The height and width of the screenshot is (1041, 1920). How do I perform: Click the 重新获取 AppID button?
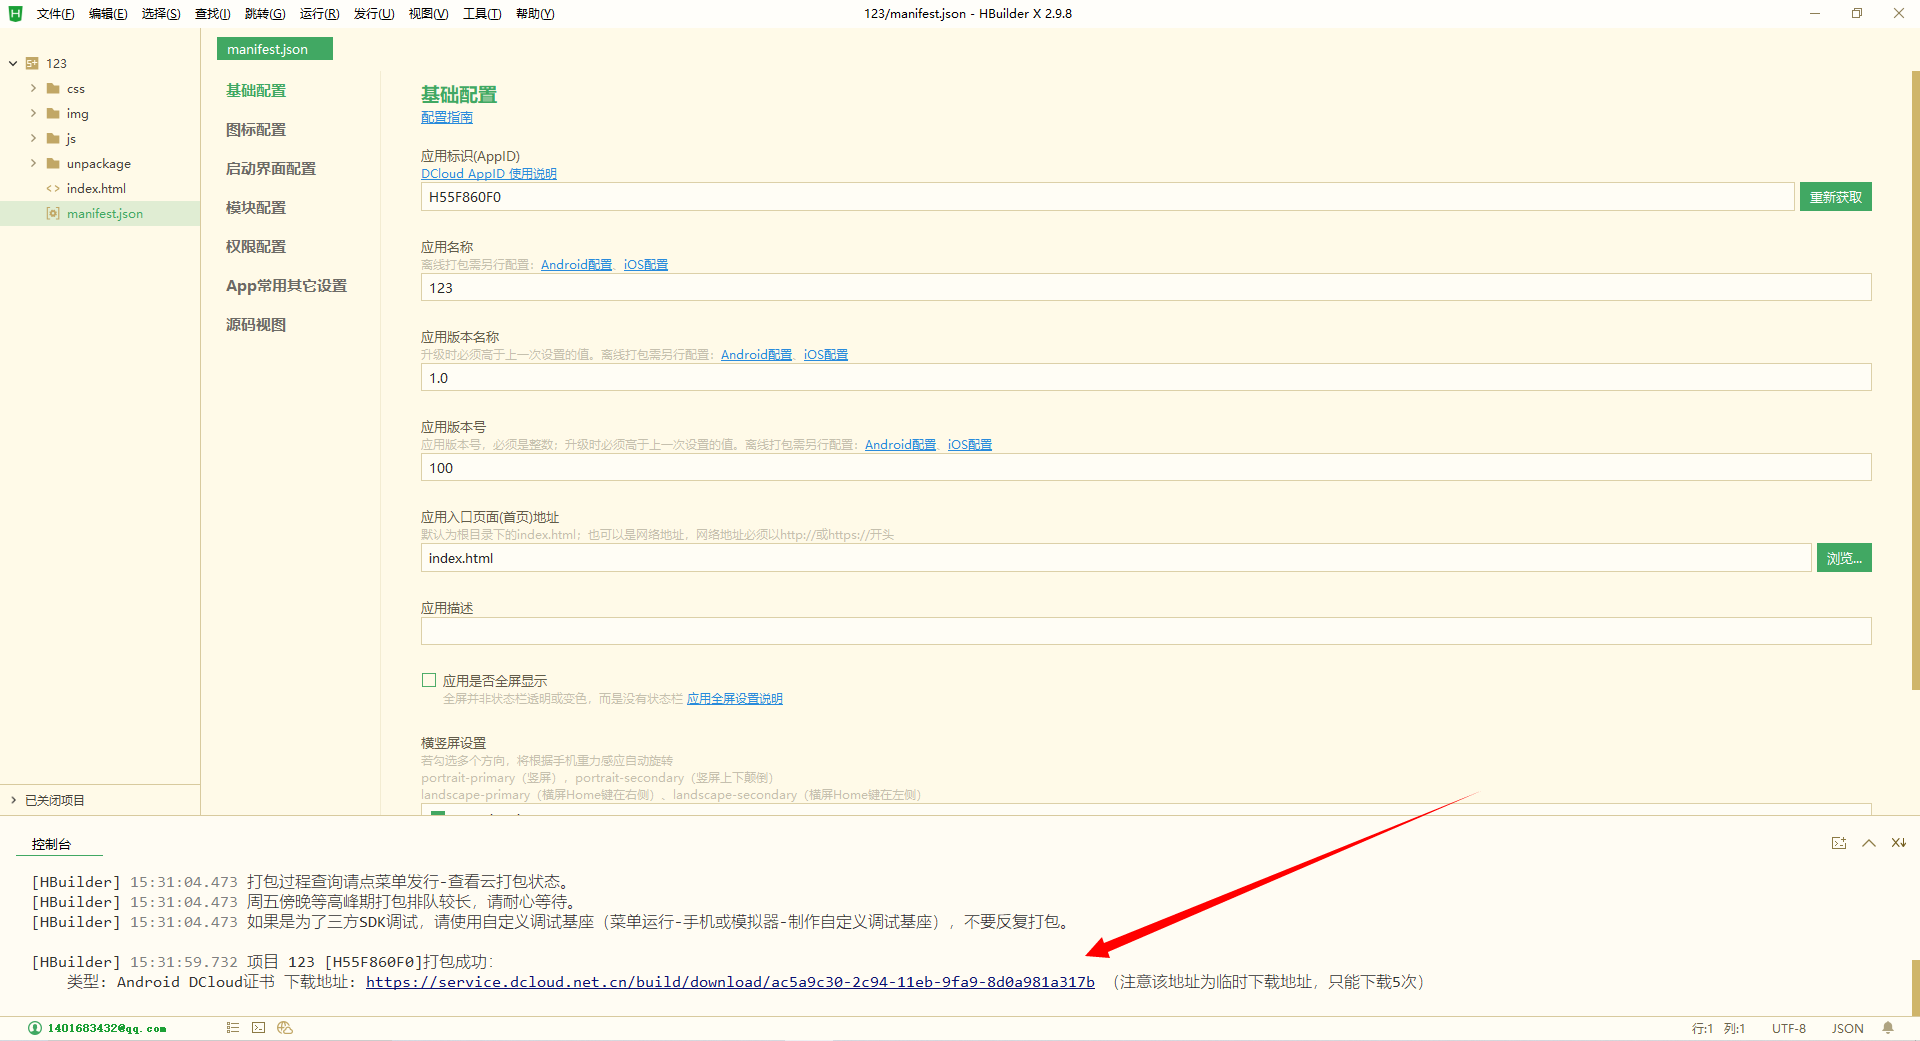pyautogui.click(x=1835, y=197)
